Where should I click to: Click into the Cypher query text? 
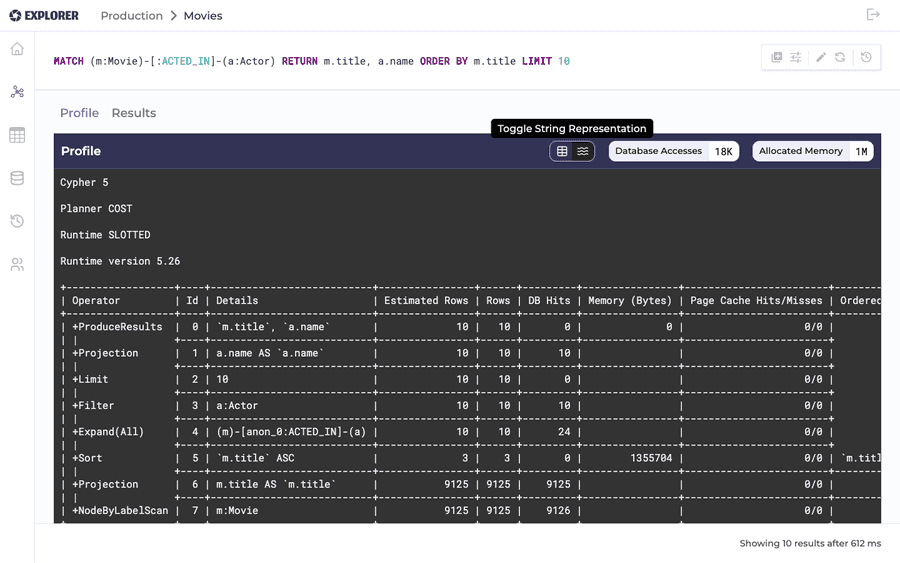pos(312,61)
